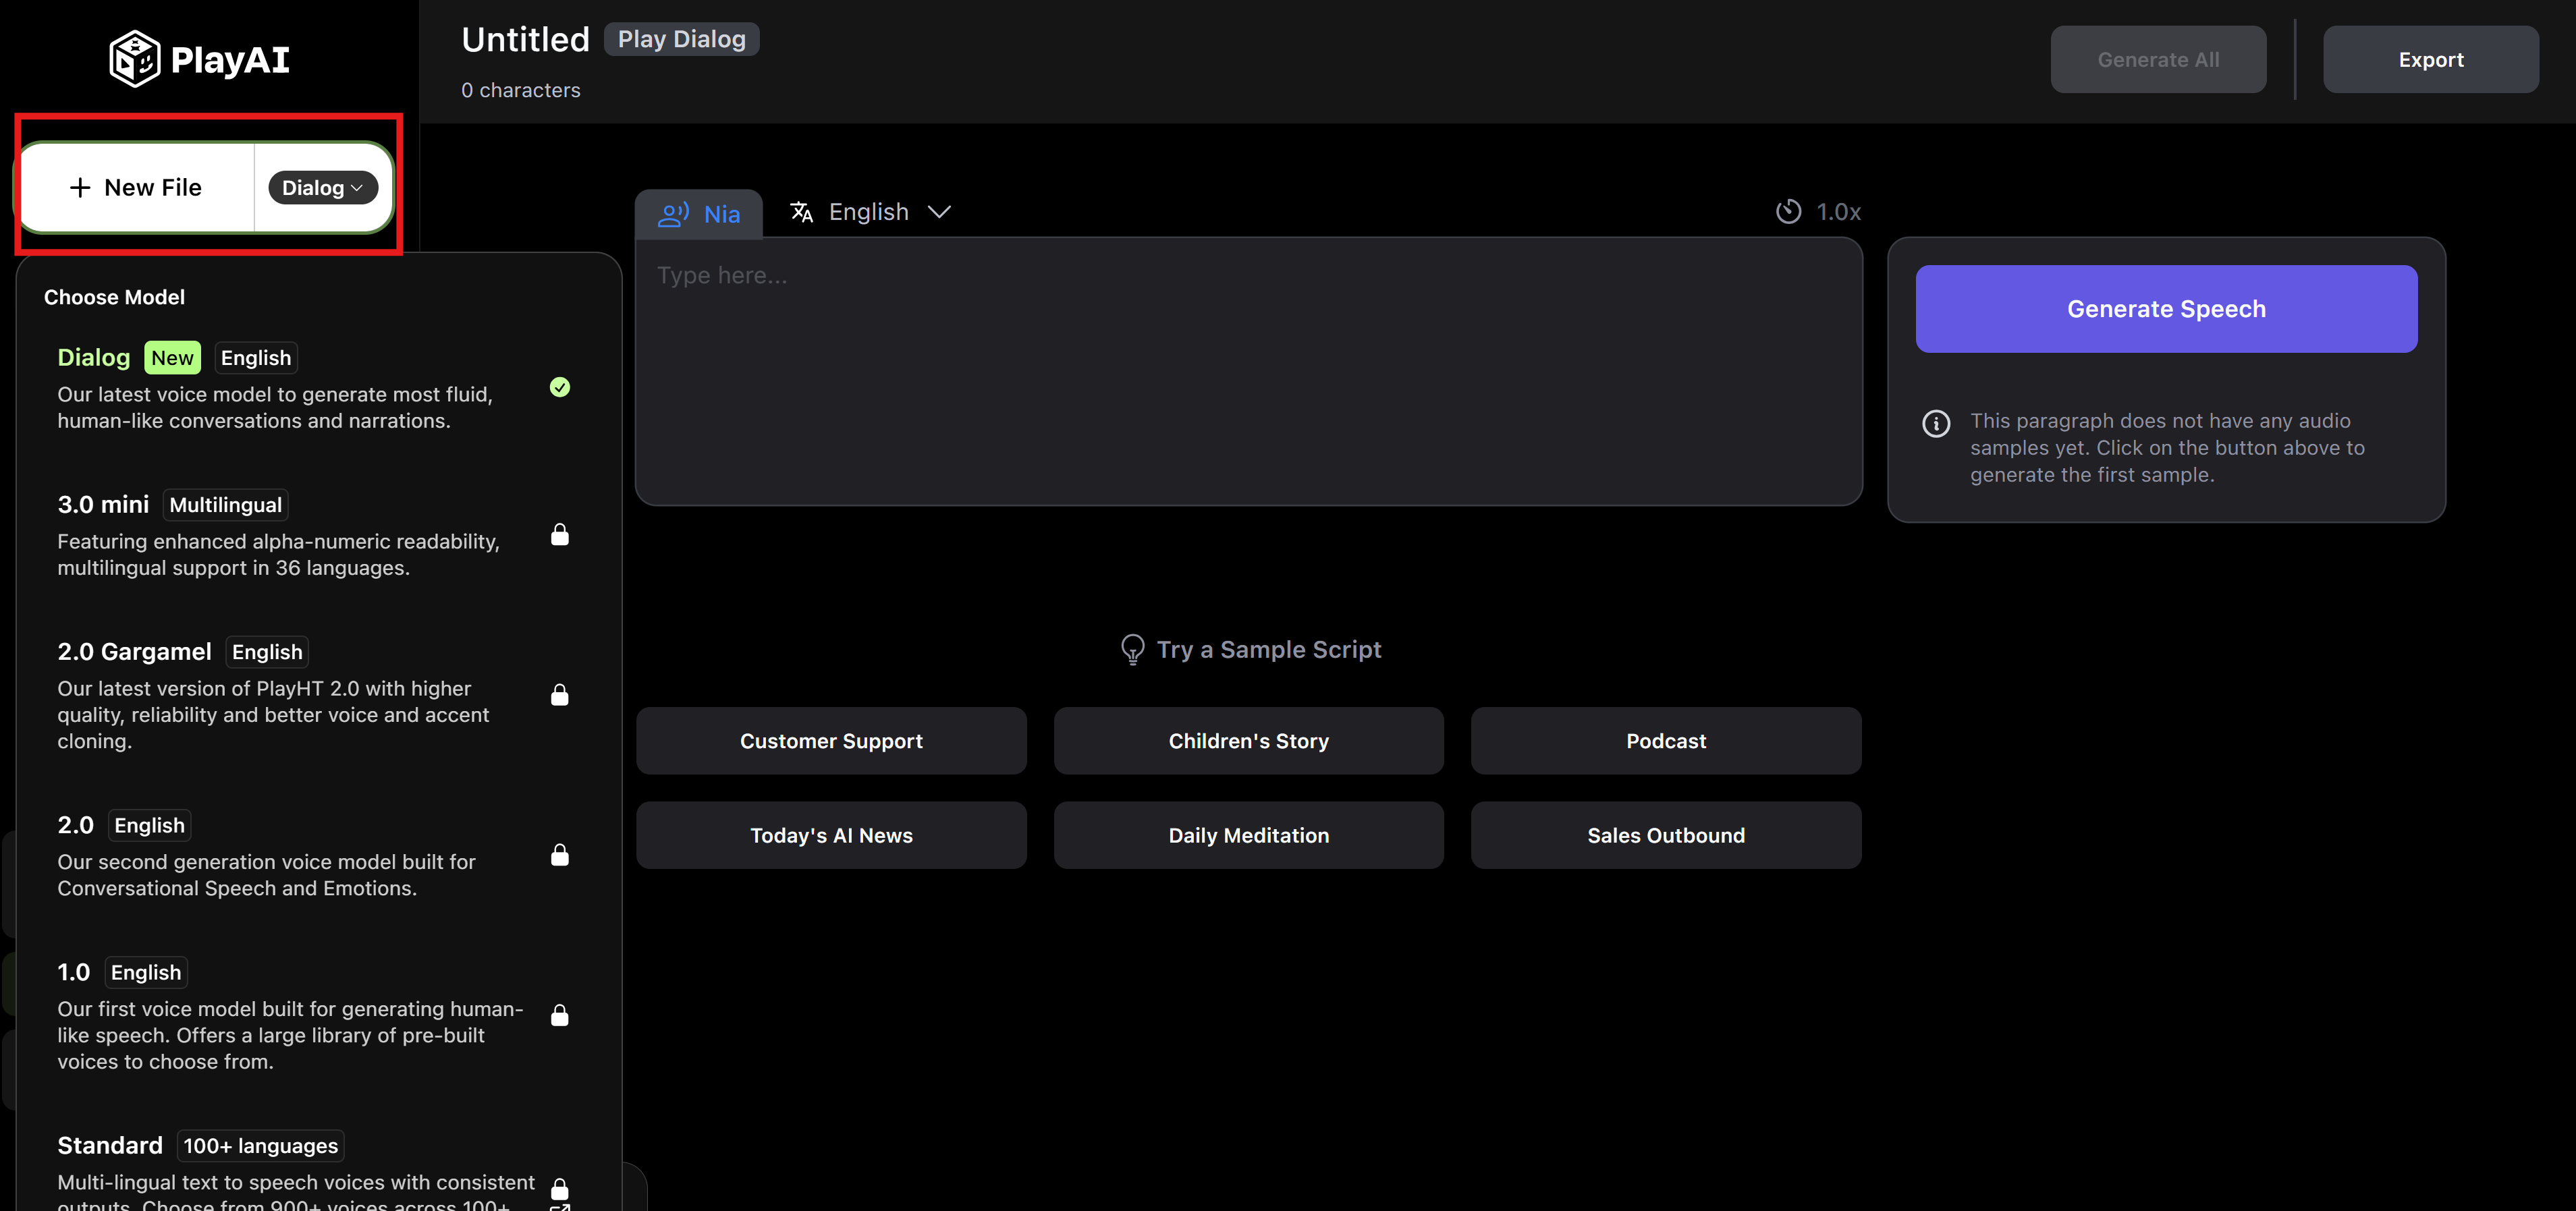Click the translate language icon
Viewport: 2576px width, 1211px height.
point(801,212)
